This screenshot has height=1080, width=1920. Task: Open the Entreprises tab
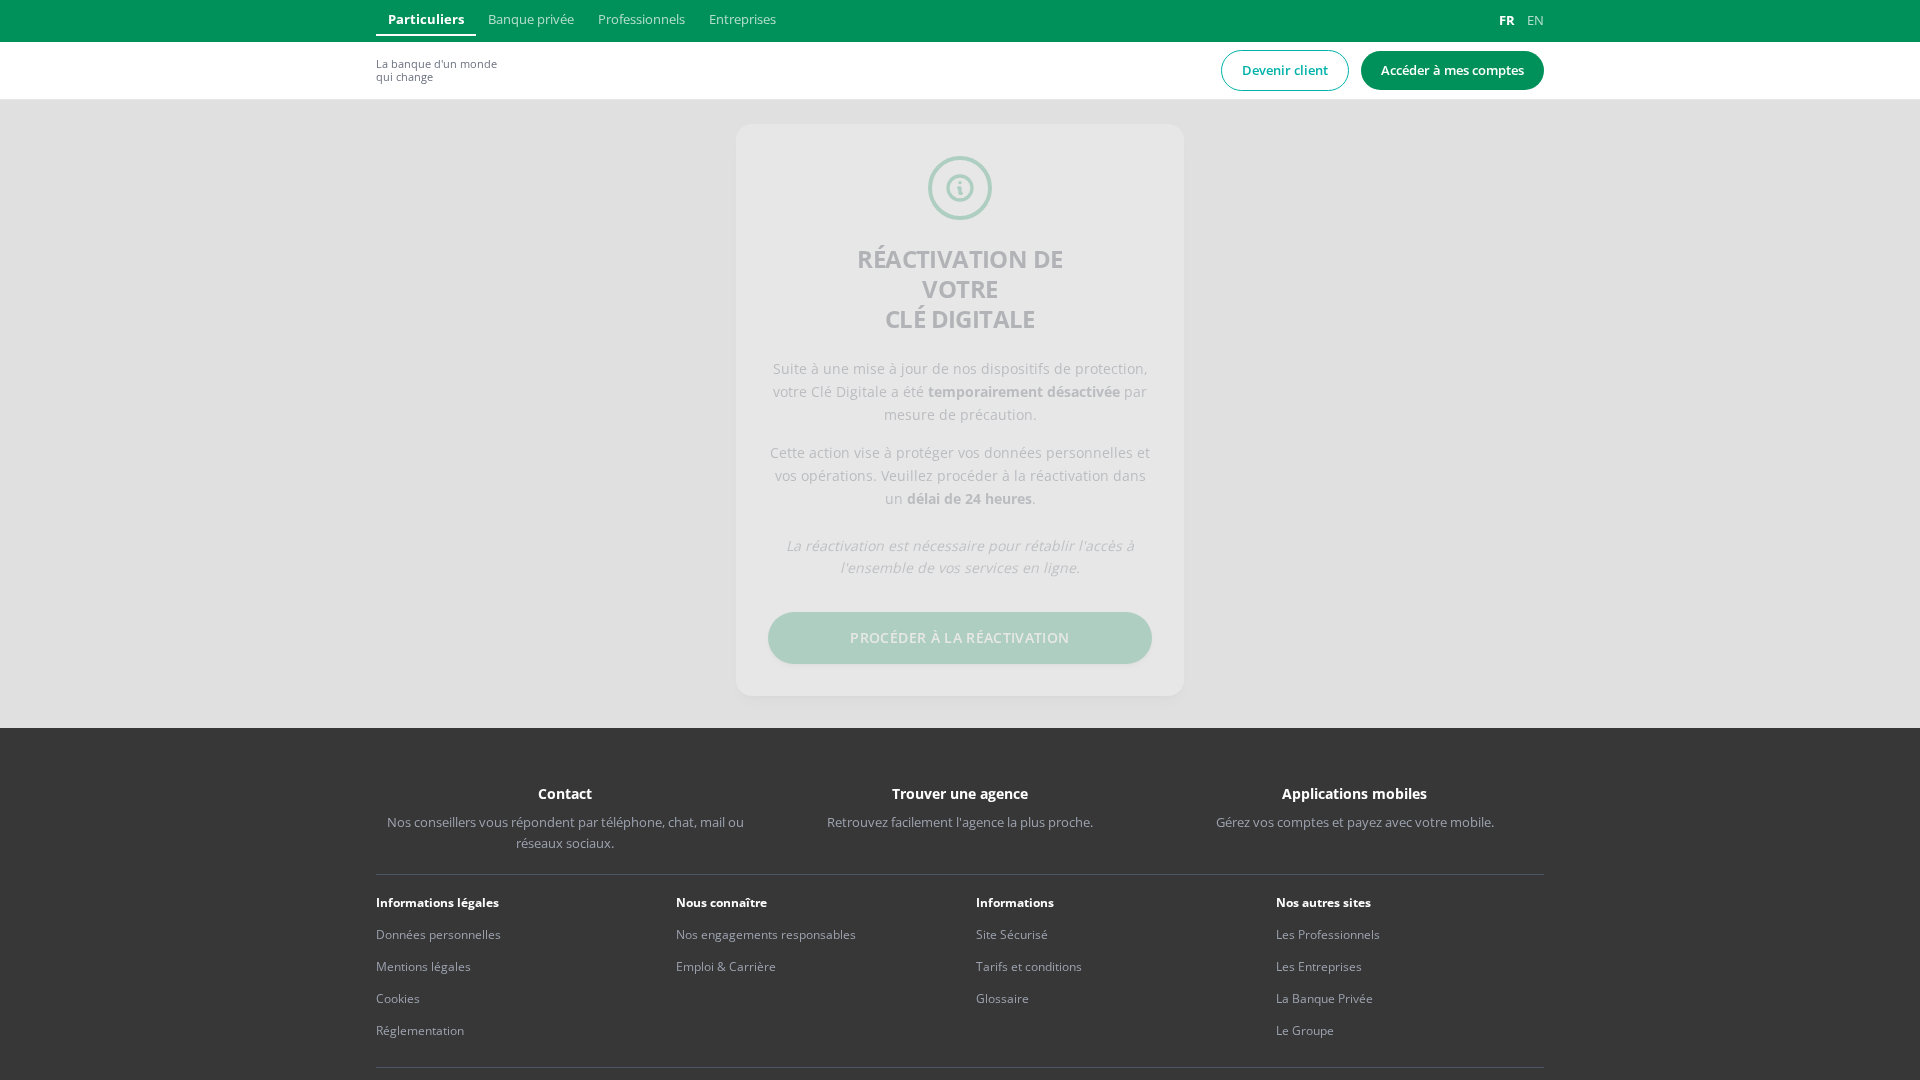click(x=742, y=19)
